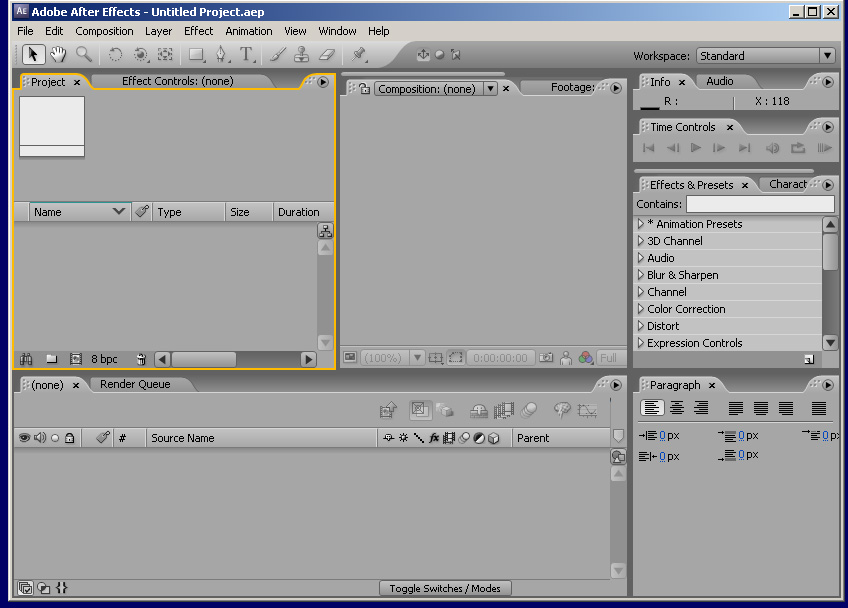848x608 pixels.
Task: Select the Zoom magnifier tool
Action: point(84,54)
